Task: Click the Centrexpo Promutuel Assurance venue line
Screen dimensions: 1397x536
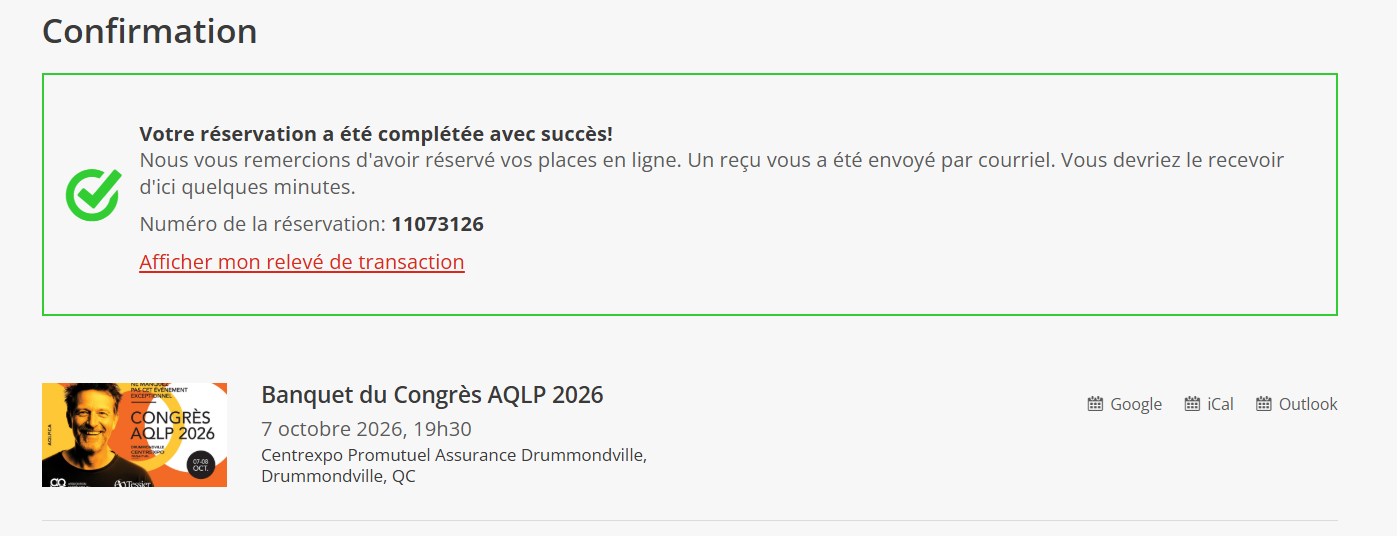Action: pos(454,455)
